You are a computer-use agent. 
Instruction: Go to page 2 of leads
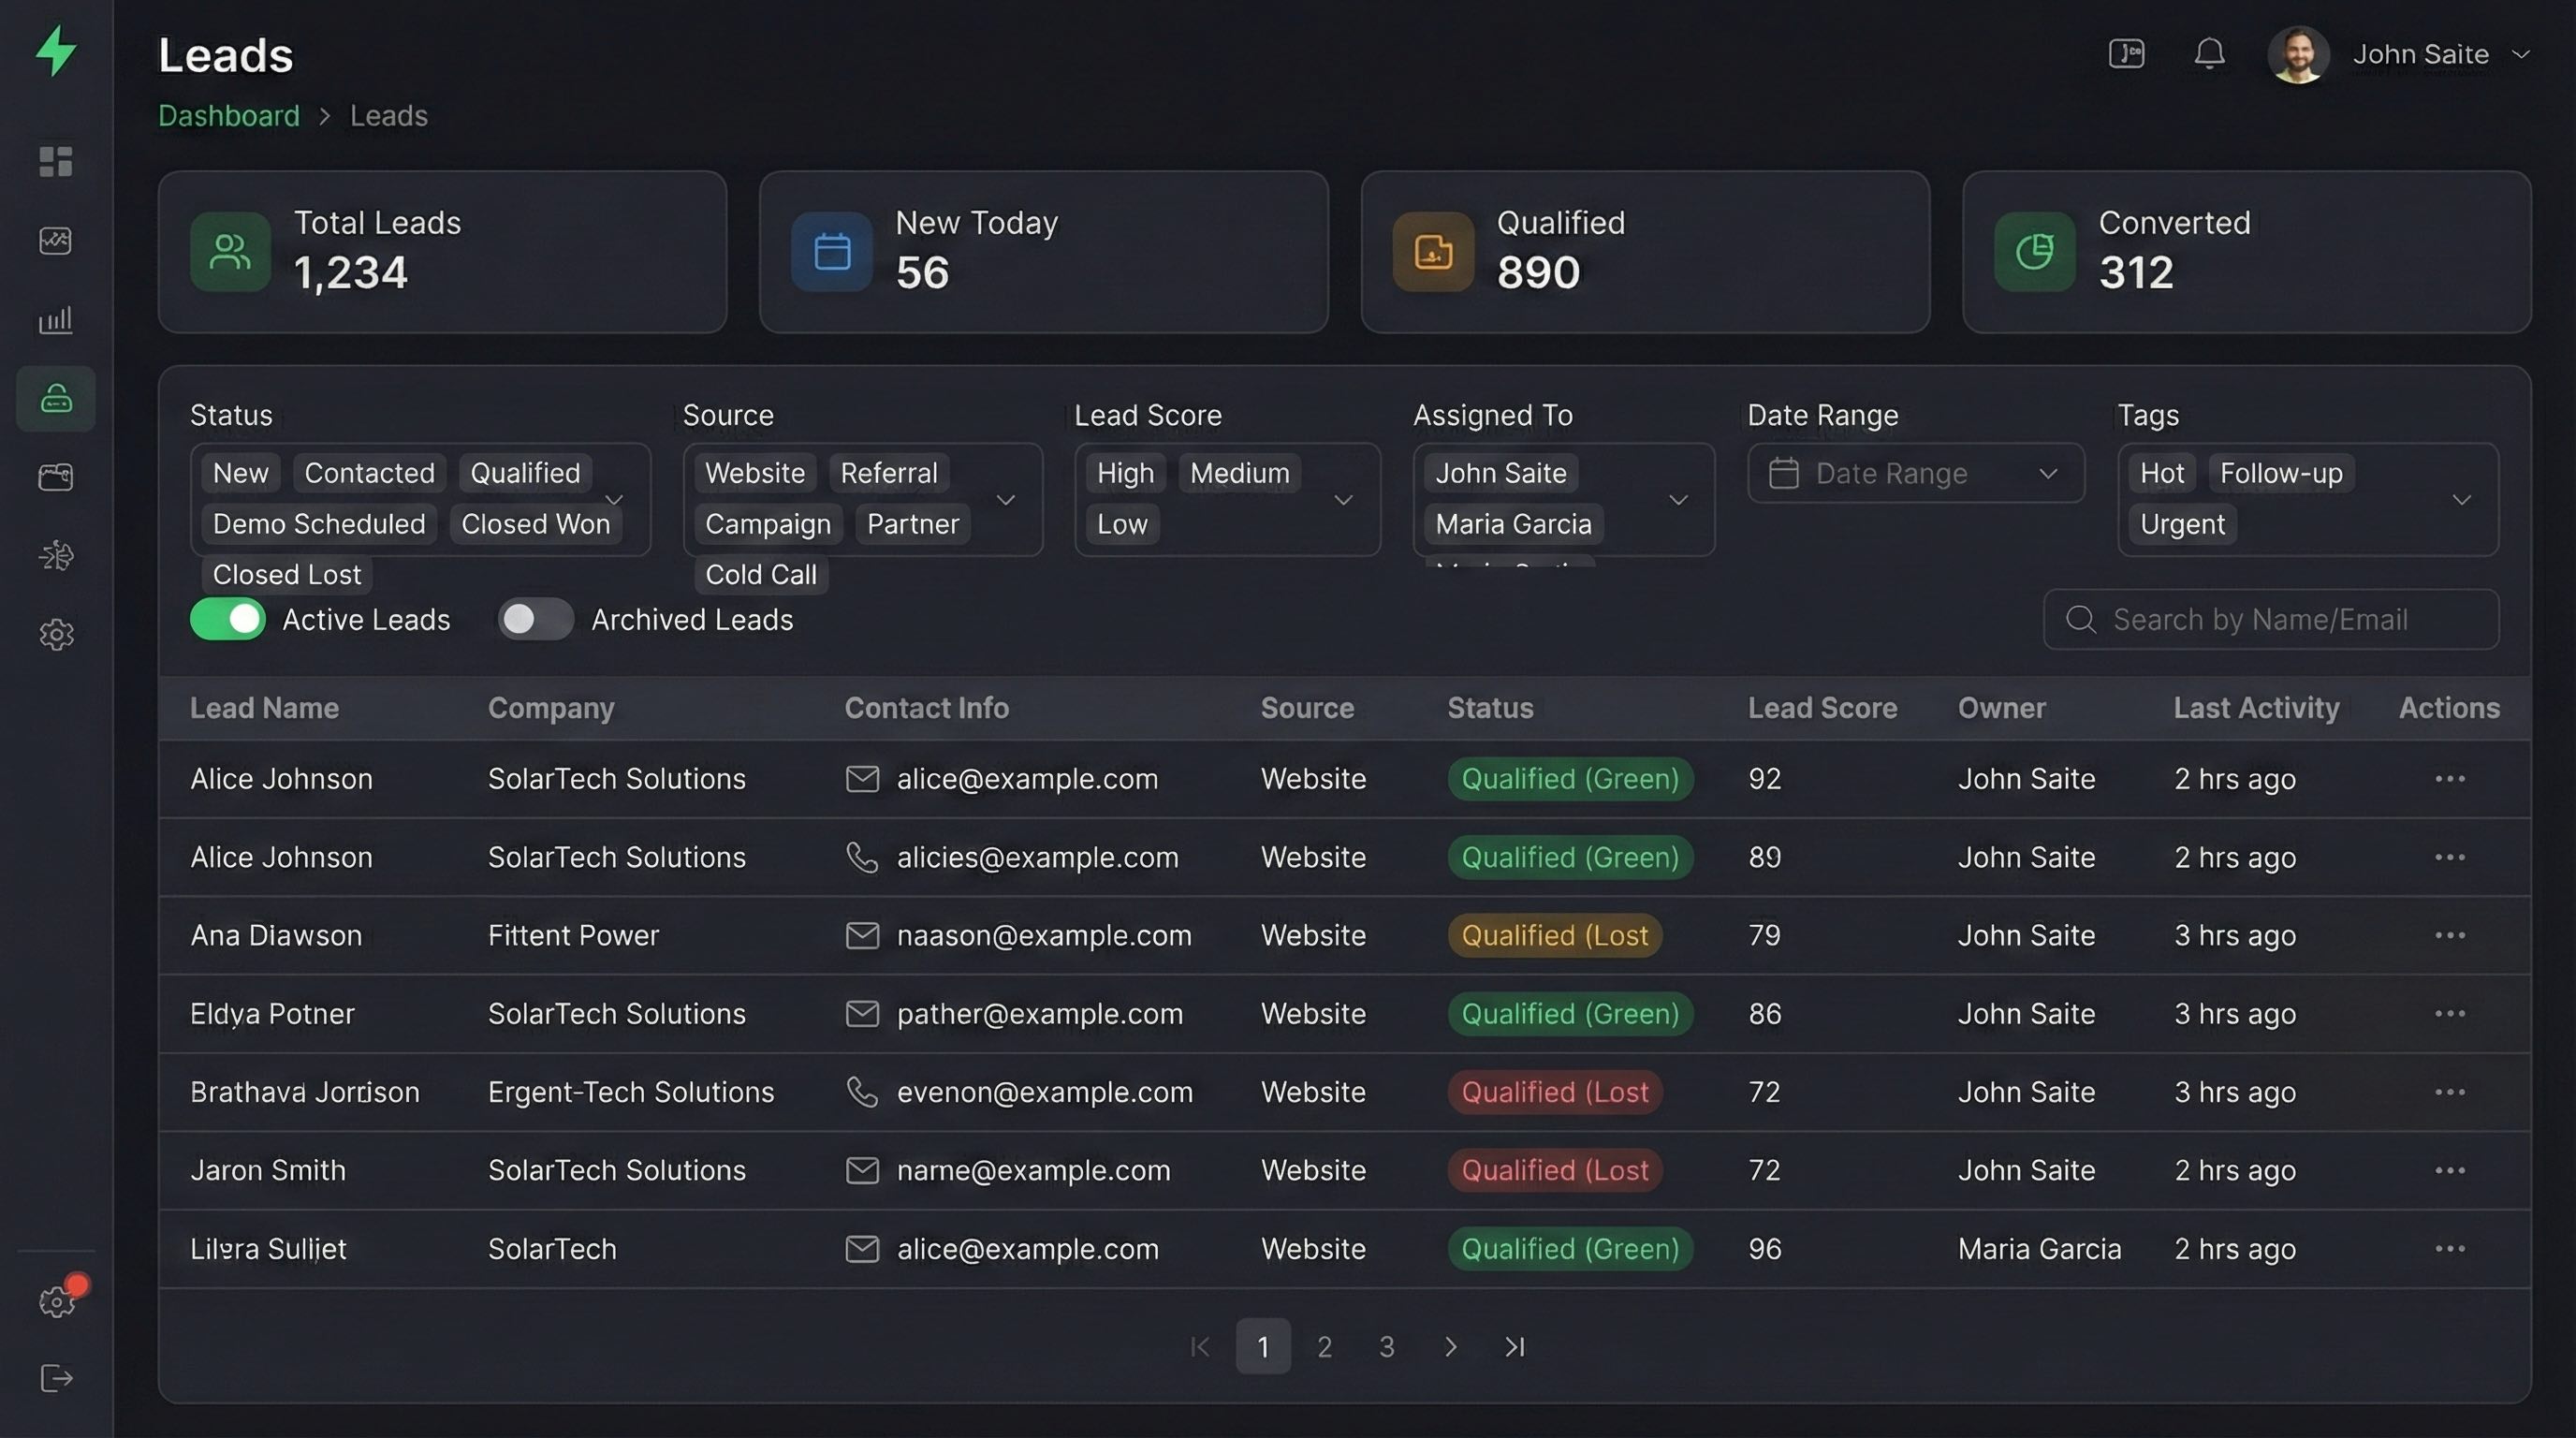tap(1324, 1347)
